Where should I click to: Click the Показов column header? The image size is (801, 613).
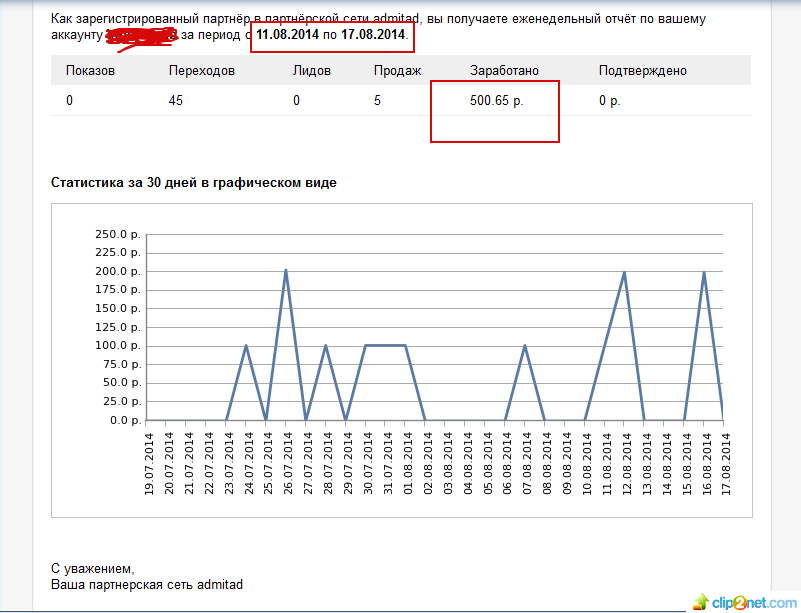90,70
